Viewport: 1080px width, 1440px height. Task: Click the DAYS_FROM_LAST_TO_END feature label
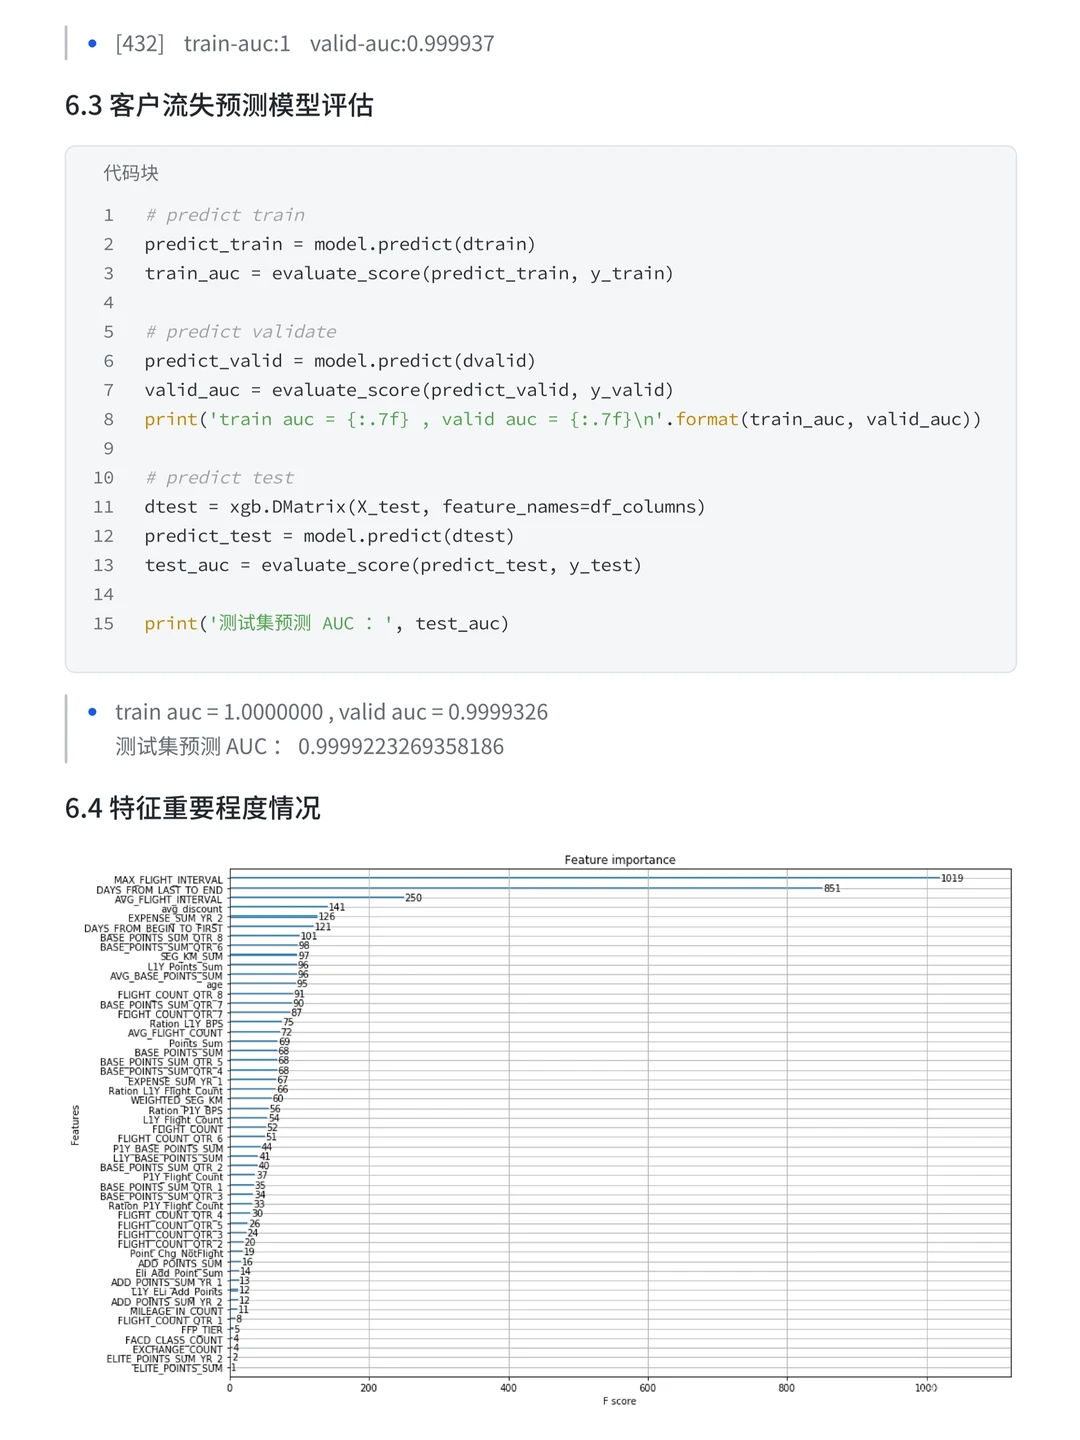point(159,890)
